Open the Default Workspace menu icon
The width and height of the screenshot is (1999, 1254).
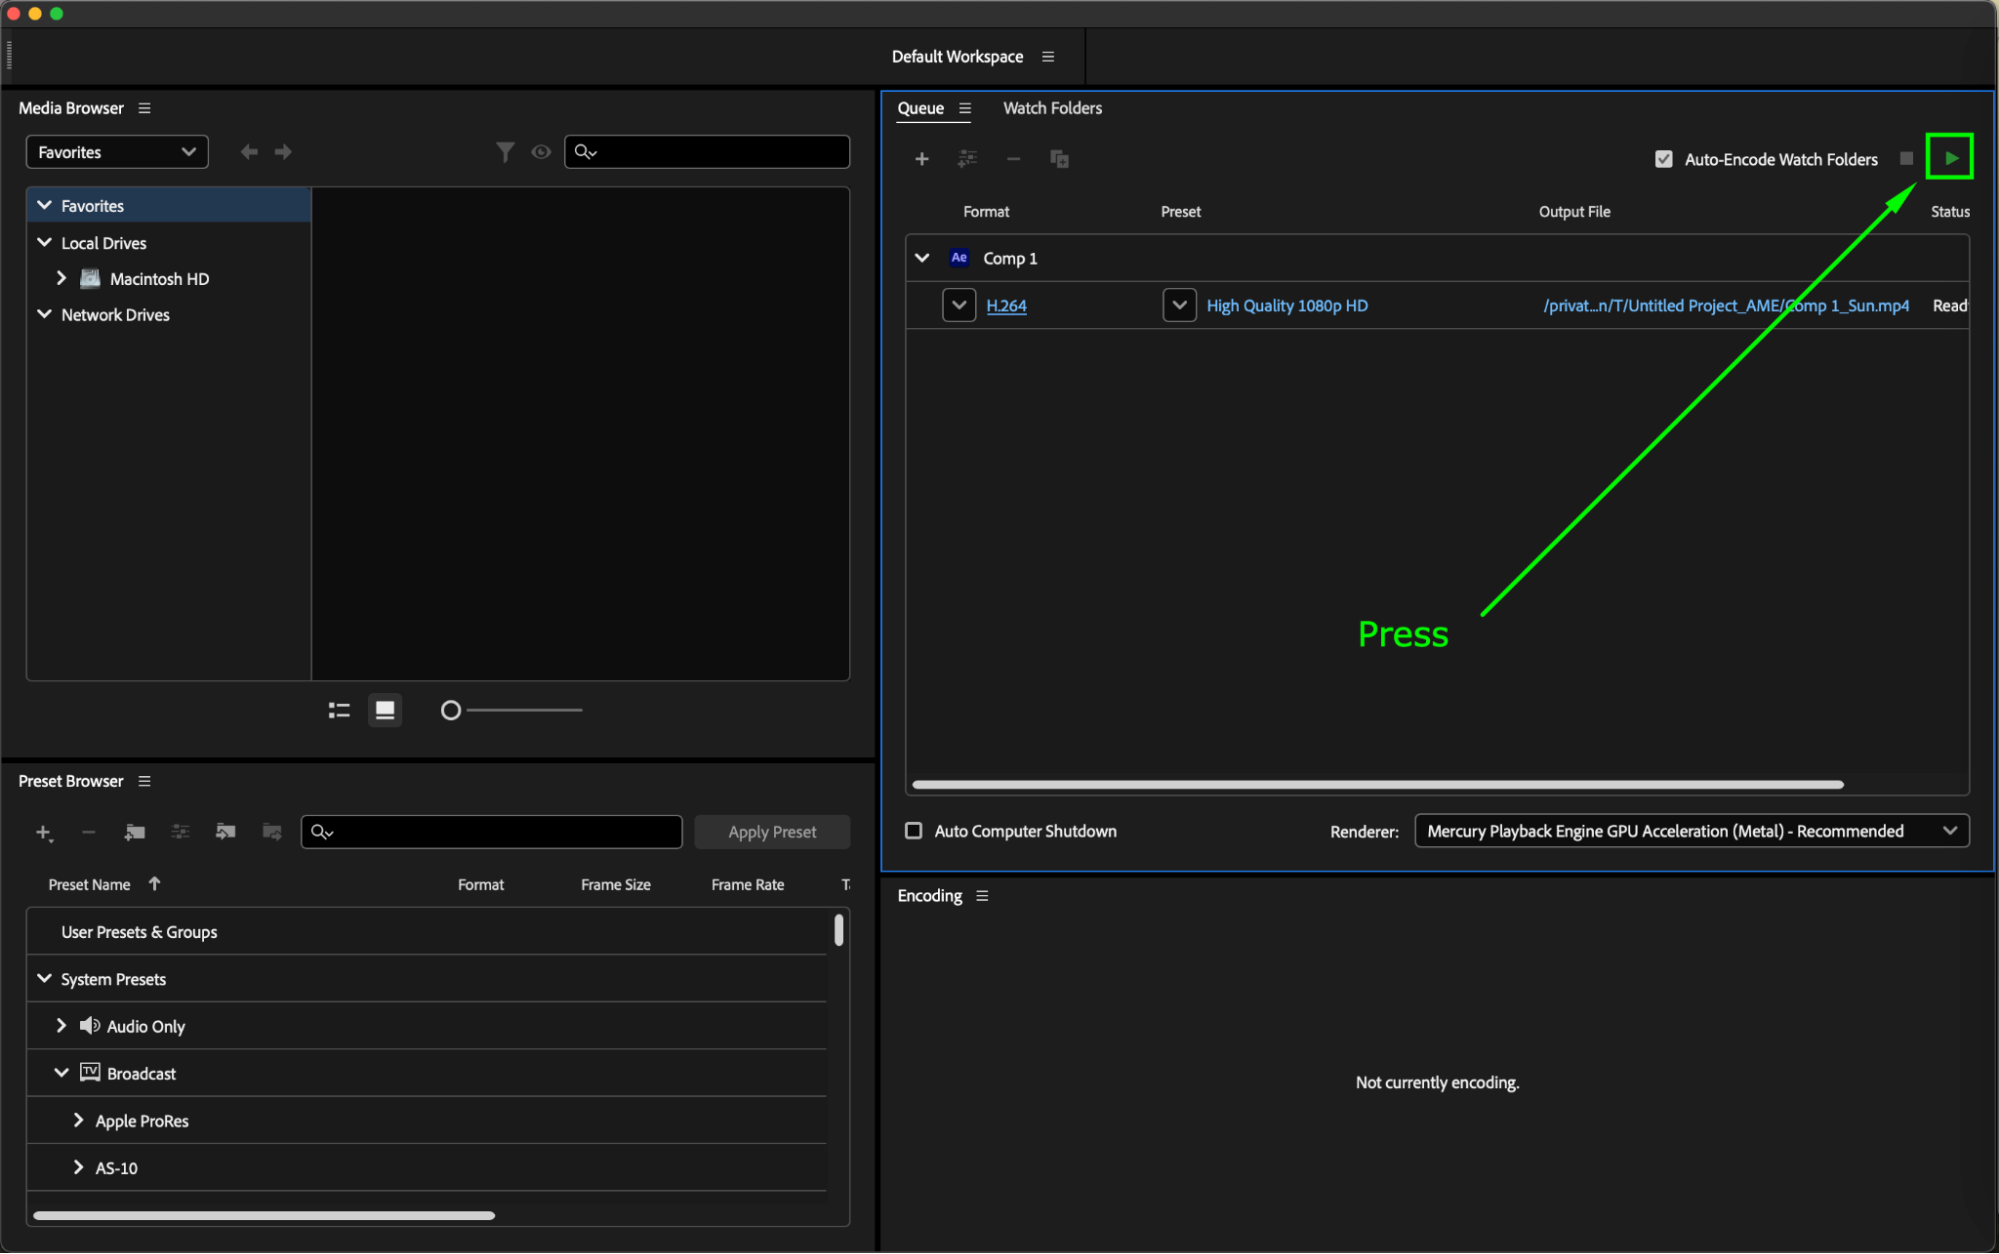1048,57
